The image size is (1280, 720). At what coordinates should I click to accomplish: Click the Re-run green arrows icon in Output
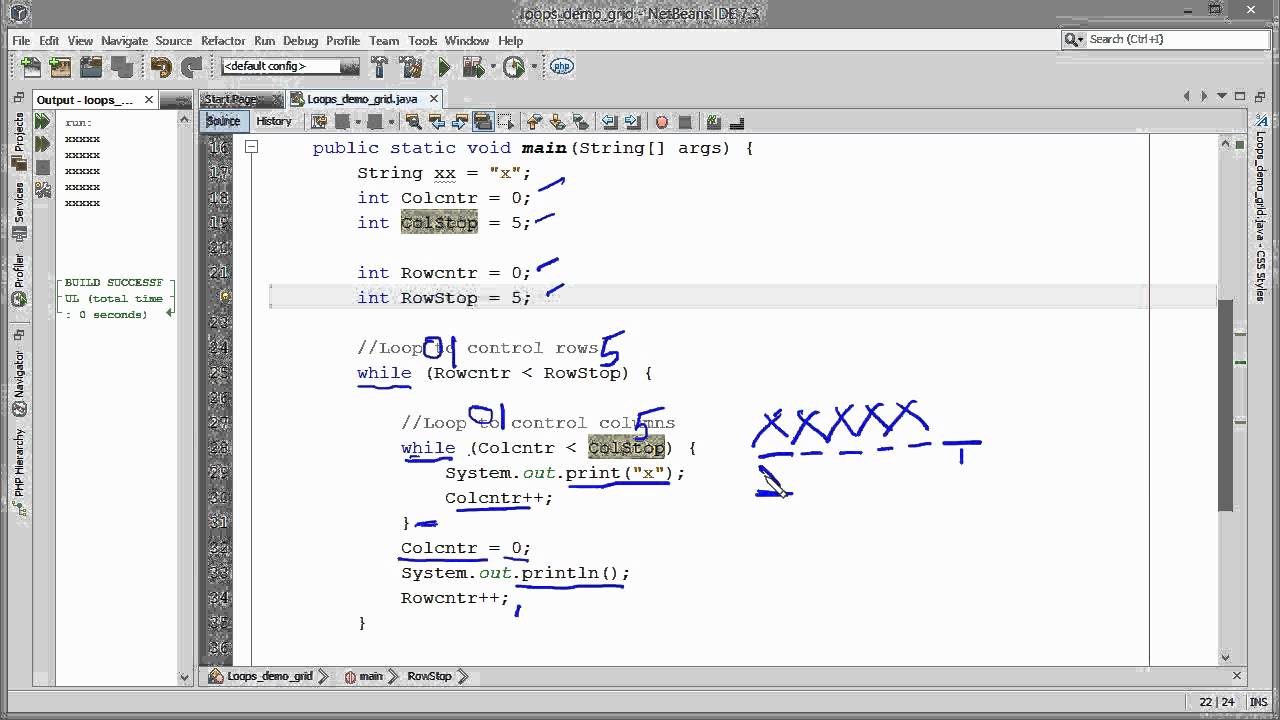click(x=42, y=121)
